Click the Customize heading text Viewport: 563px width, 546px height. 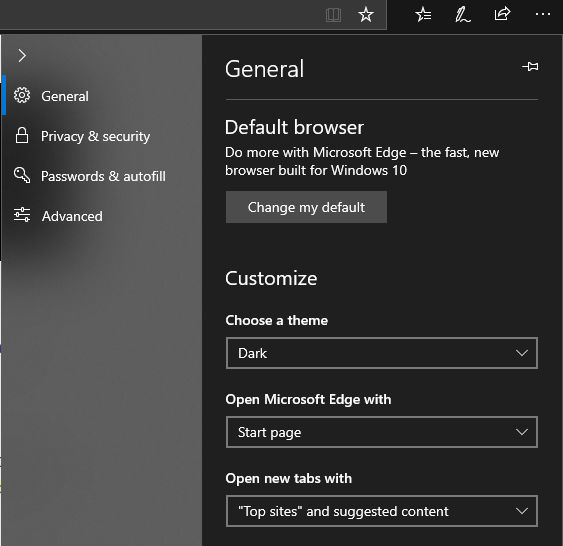(271, 278)
